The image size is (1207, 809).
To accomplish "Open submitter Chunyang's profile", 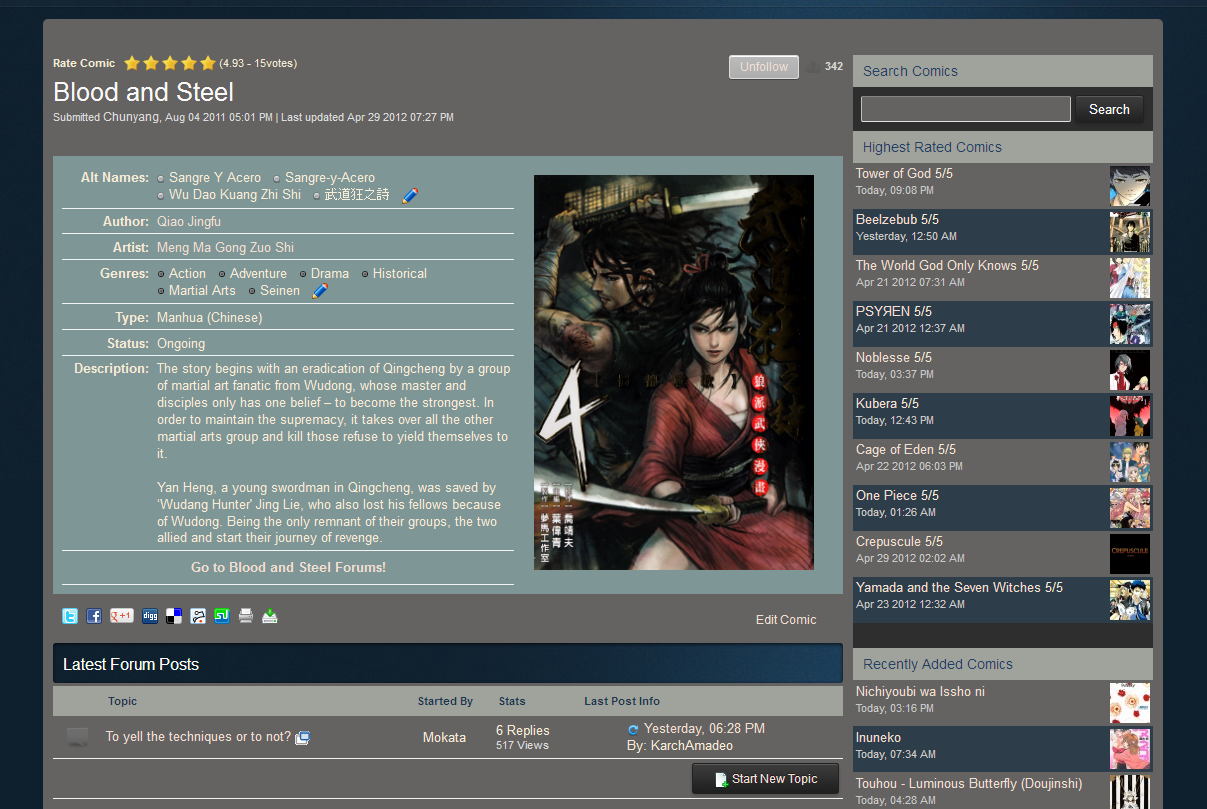I will tap(131, 117).
